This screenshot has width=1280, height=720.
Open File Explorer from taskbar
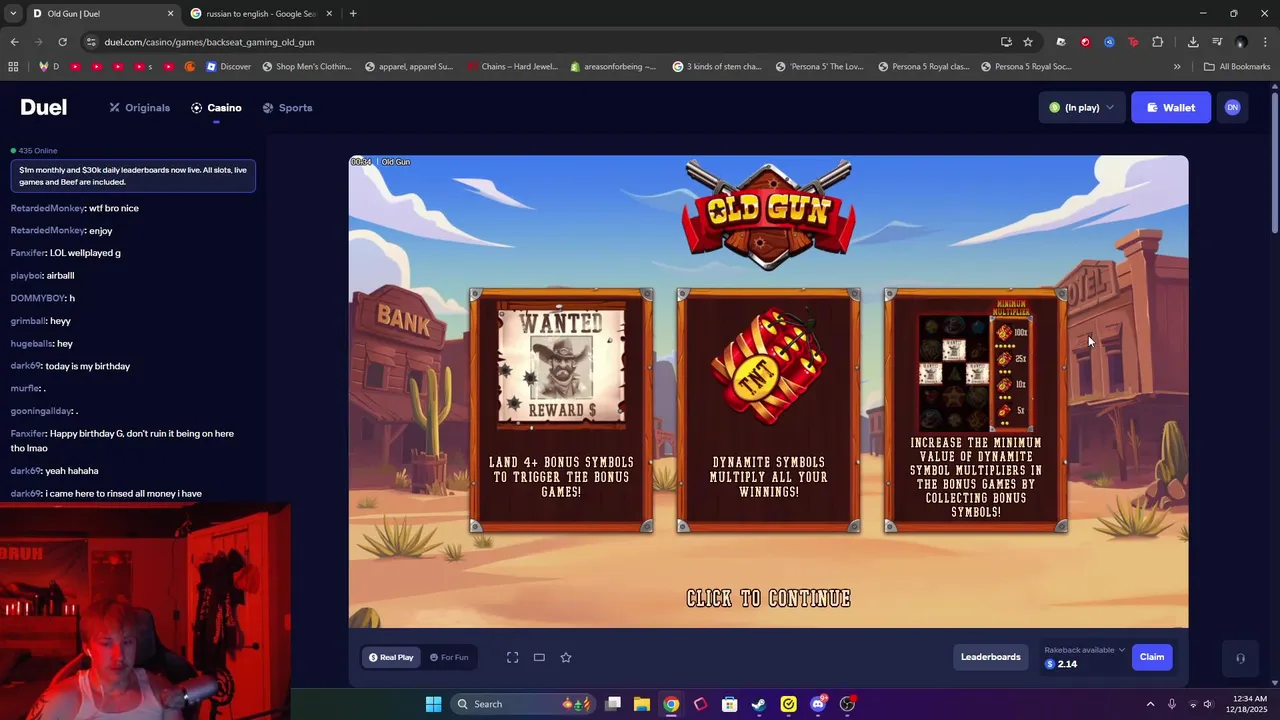(x=642, y=704)
